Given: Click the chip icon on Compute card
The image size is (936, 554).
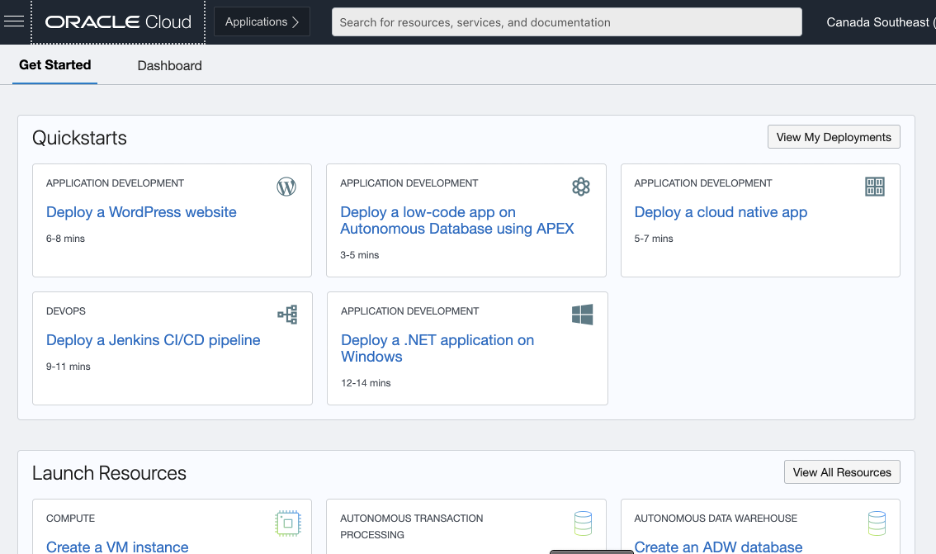Looking at the screenshot, I should [x=288, y=523].
